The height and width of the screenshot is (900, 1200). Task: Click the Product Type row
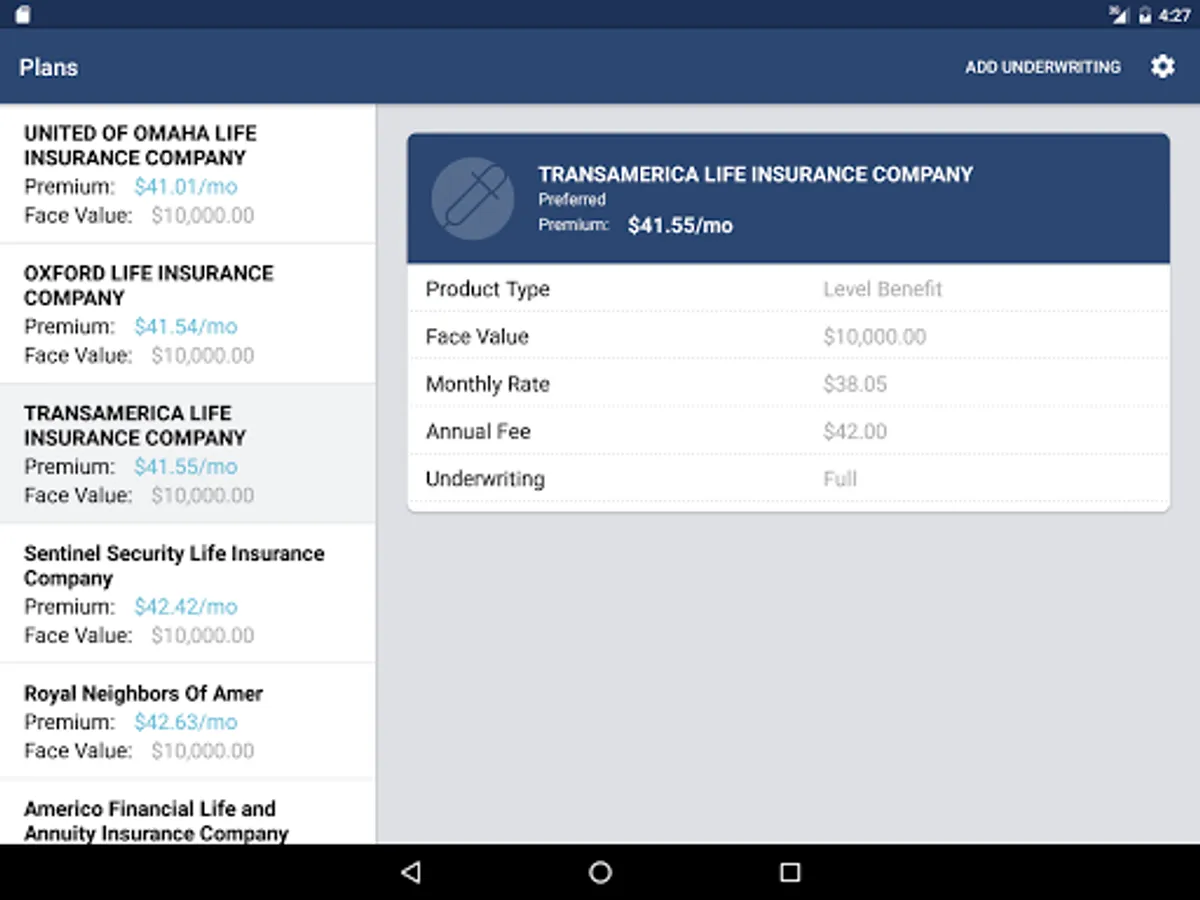788,288
